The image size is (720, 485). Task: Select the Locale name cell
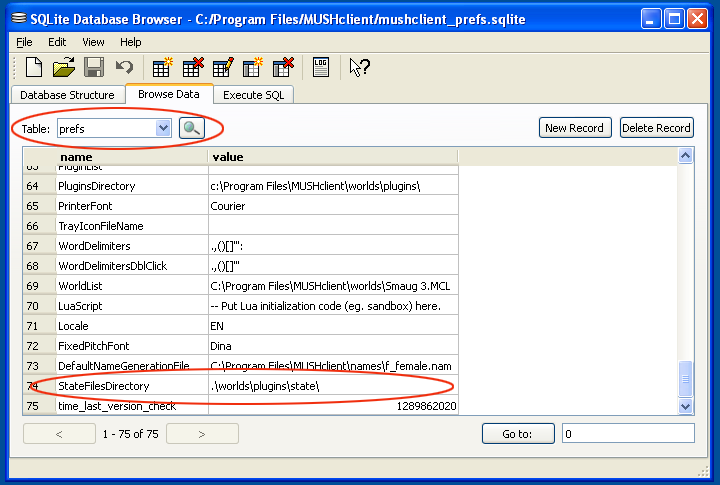click(132, 326)
